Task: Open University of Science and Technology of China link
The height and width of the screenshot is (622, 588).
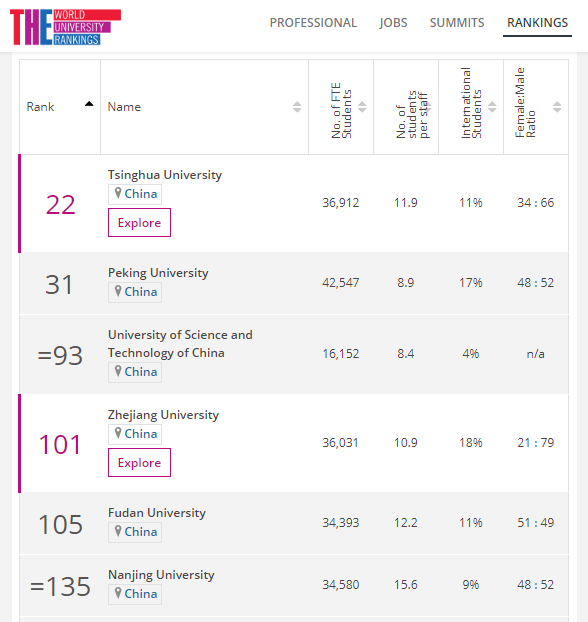Action: click(x=180, y=344)
